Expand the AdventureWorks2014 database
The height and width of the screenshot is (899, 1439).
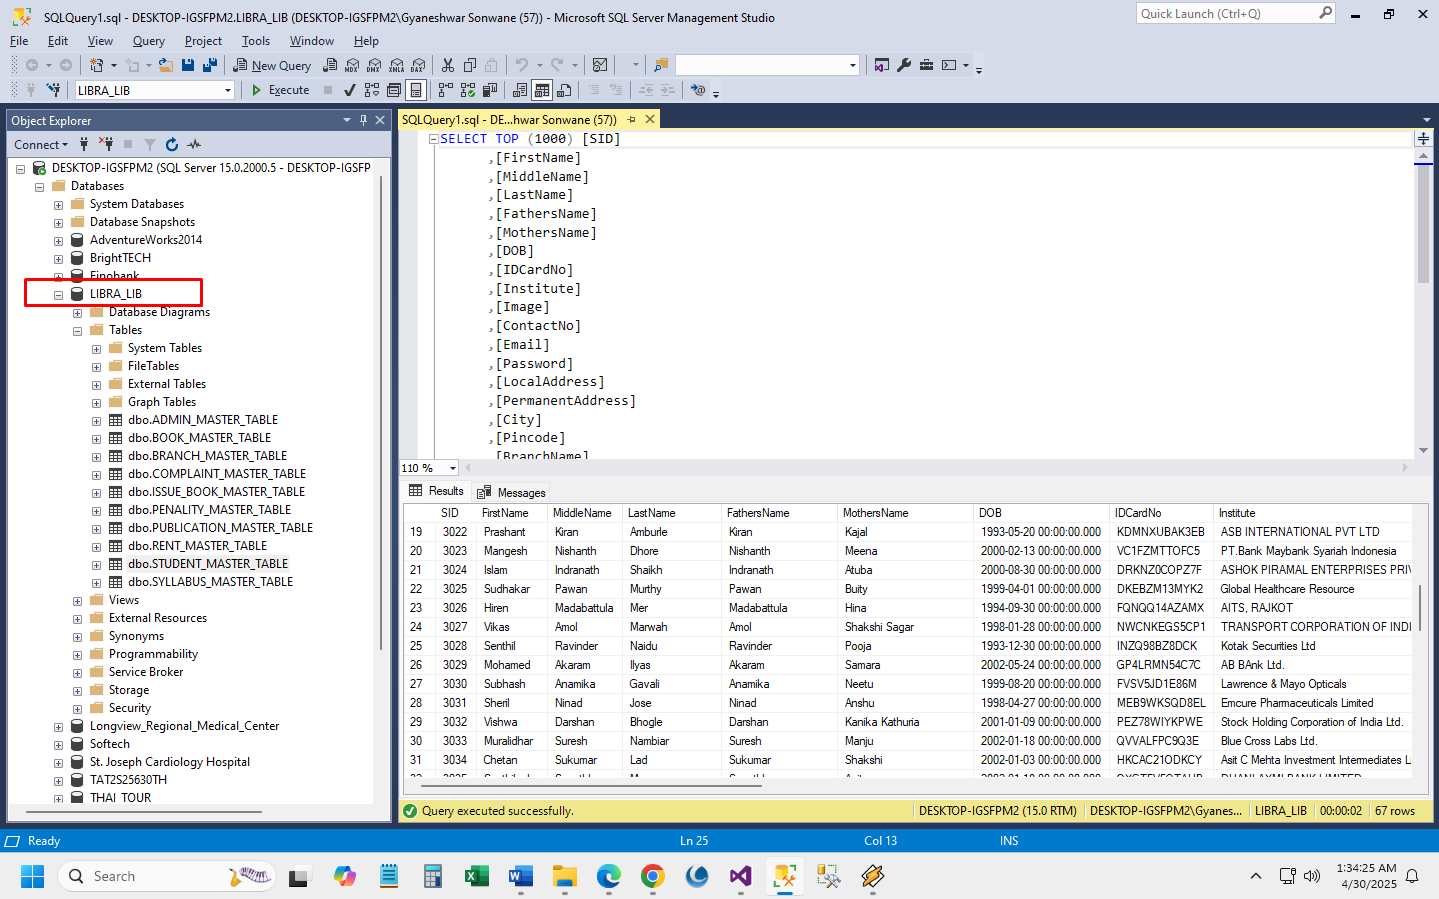coord(58,241)
